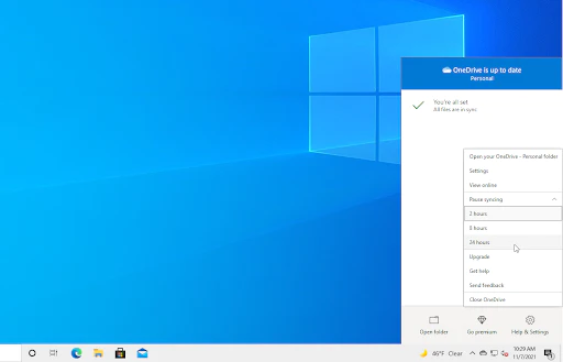The height and width of the screenshot is (362, 563).
Task: Open Microsoft Store from the taskbar
Action: point(120,353)
